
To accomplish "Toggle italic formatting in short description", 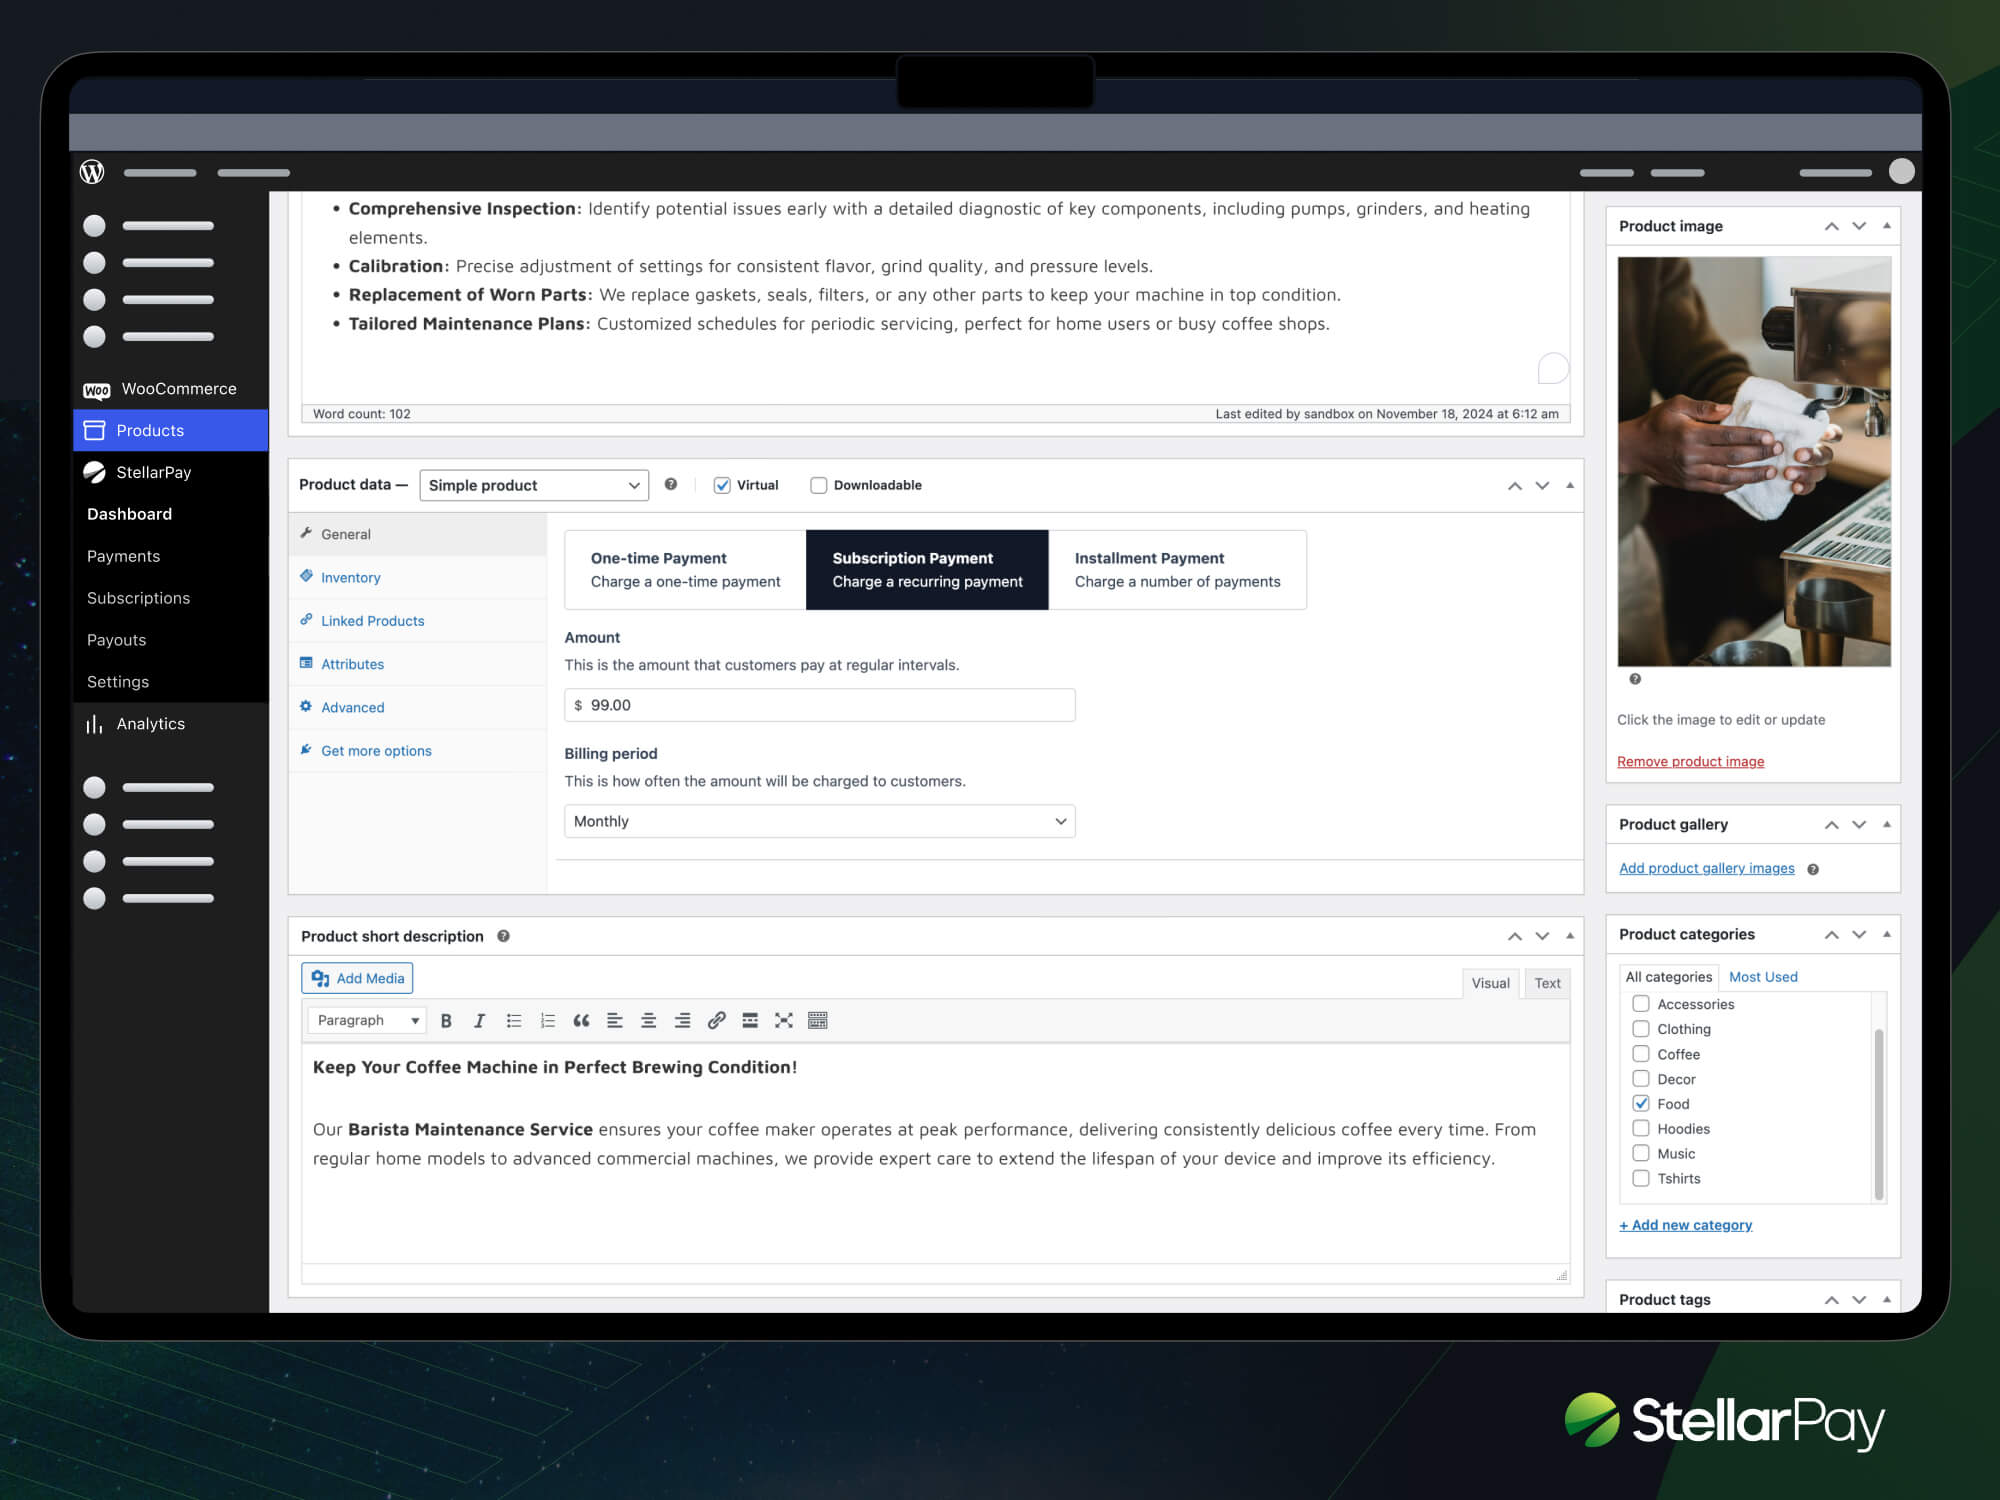I will [480, 1021].
